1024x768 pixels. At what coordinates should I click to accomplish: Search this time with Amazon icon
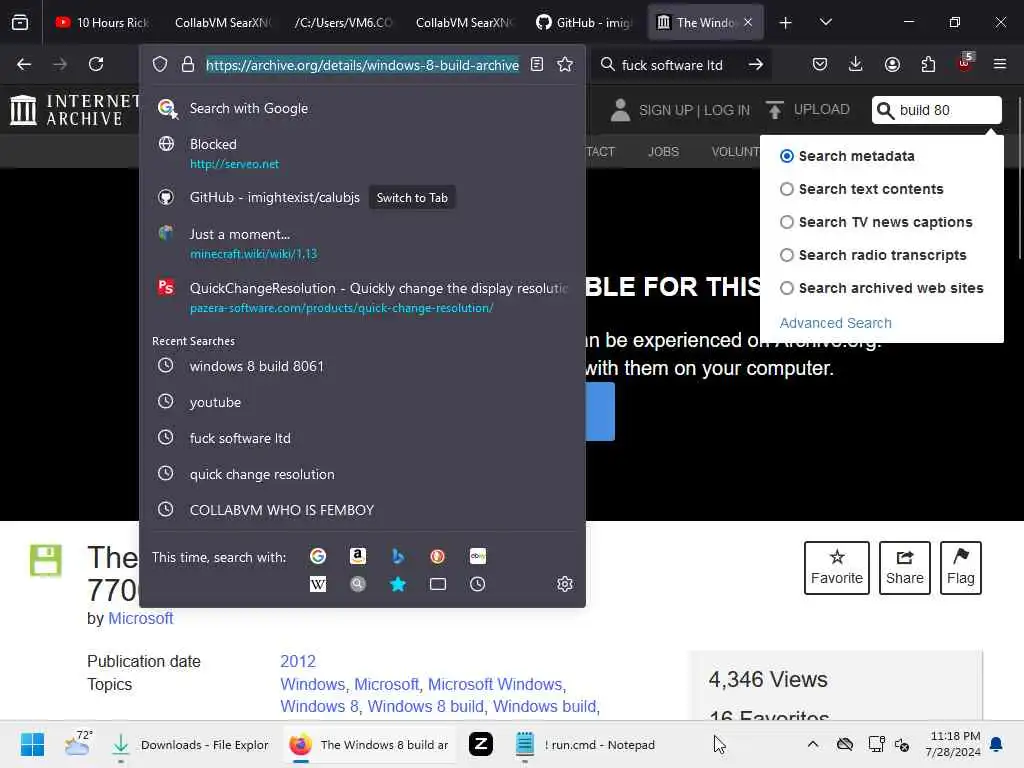(358, 556)
